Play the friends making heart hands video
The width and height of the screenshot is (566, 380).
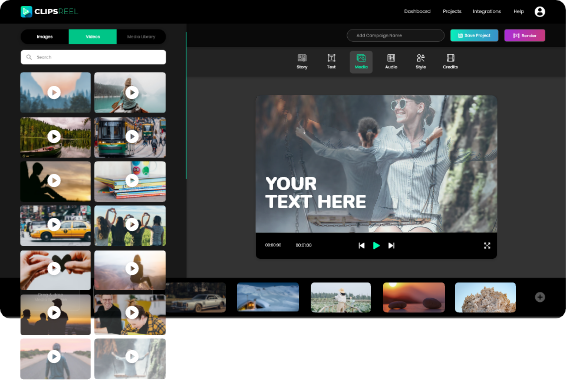coord(132,224)
